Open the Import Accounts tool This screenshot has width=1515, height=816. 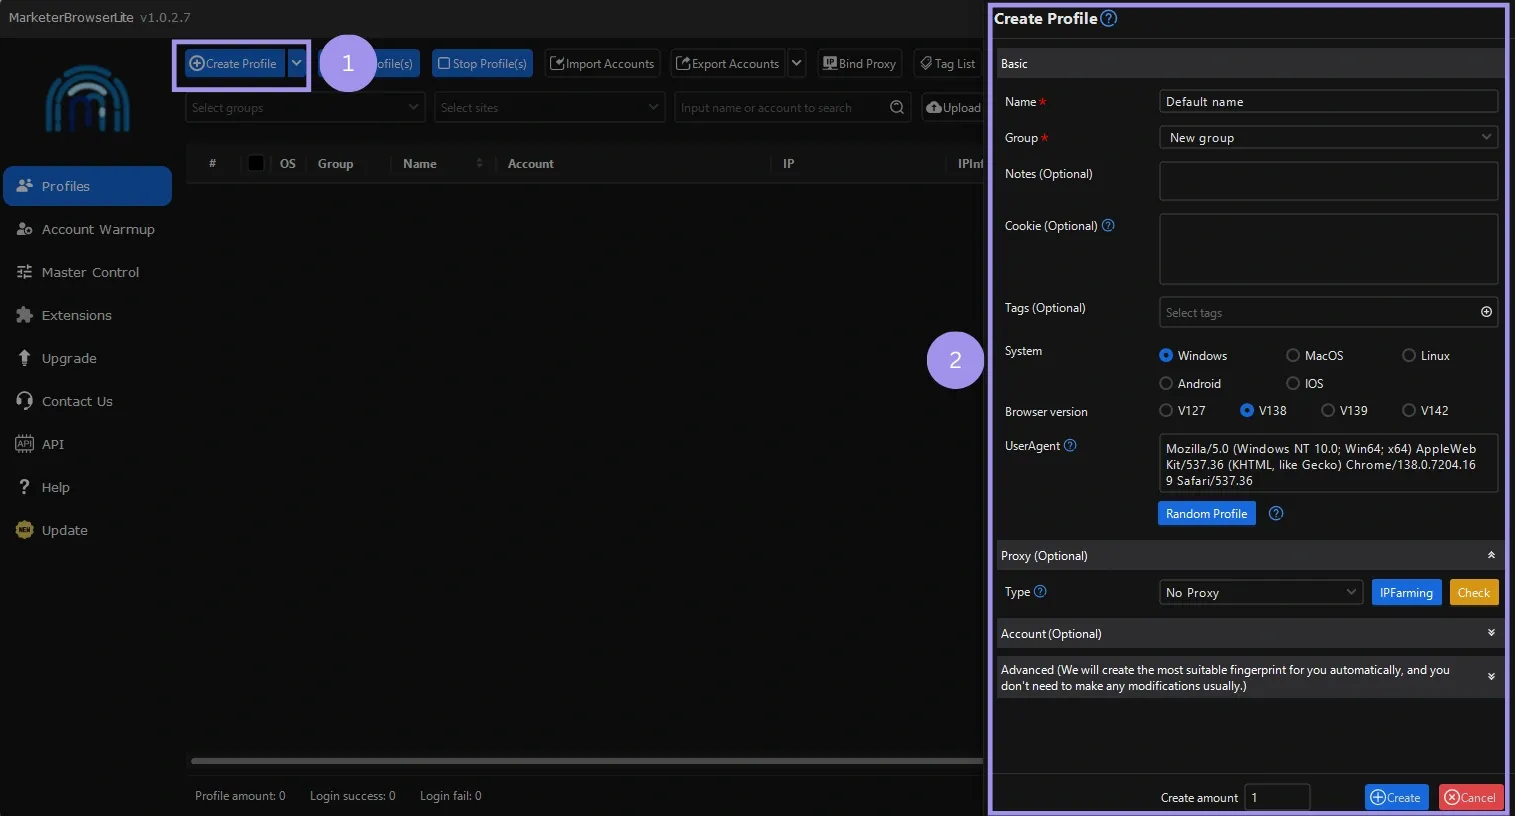coord(602,63)
